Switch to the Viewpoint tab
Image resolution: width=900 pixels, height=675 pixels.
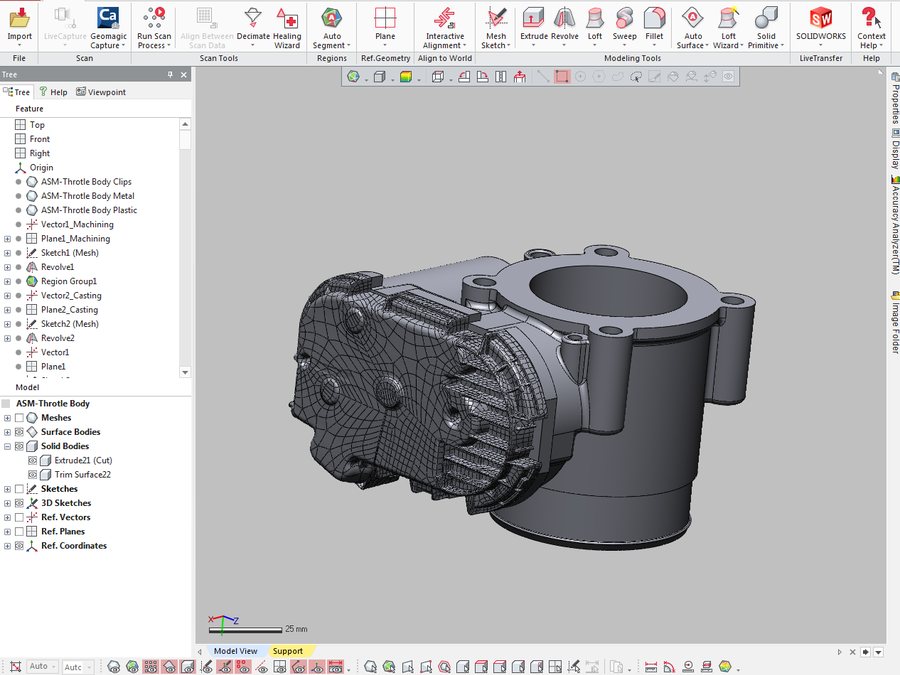(101, 92)
